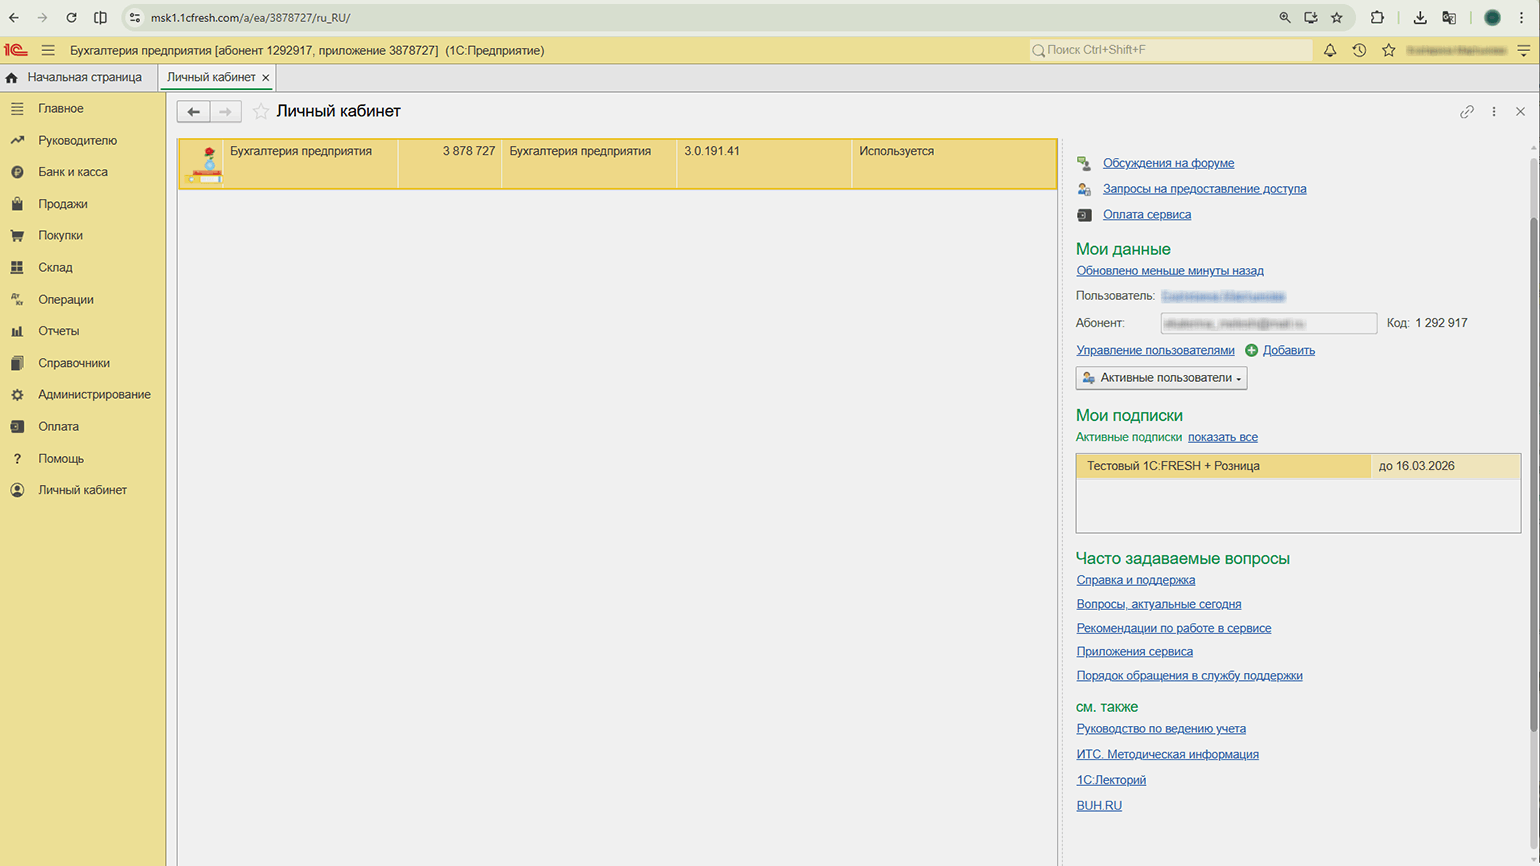This screenshot has width=1540, height=866.
Task: Click green plus Добавить user icon
Action: click(x=1251, y=350)
